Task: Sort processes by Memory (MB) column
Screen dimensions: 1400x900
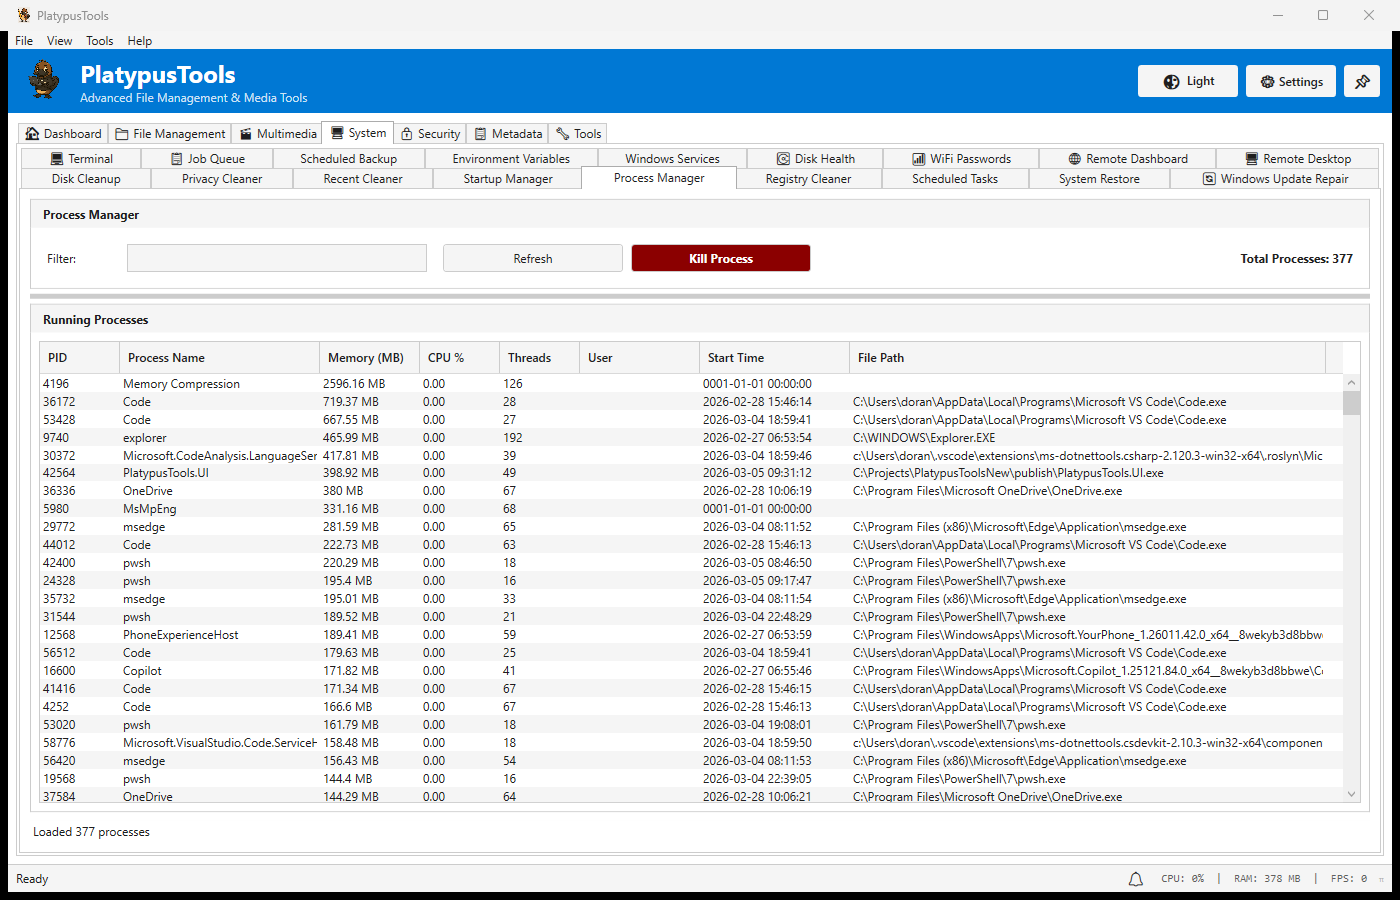Action: coord(365,358)
